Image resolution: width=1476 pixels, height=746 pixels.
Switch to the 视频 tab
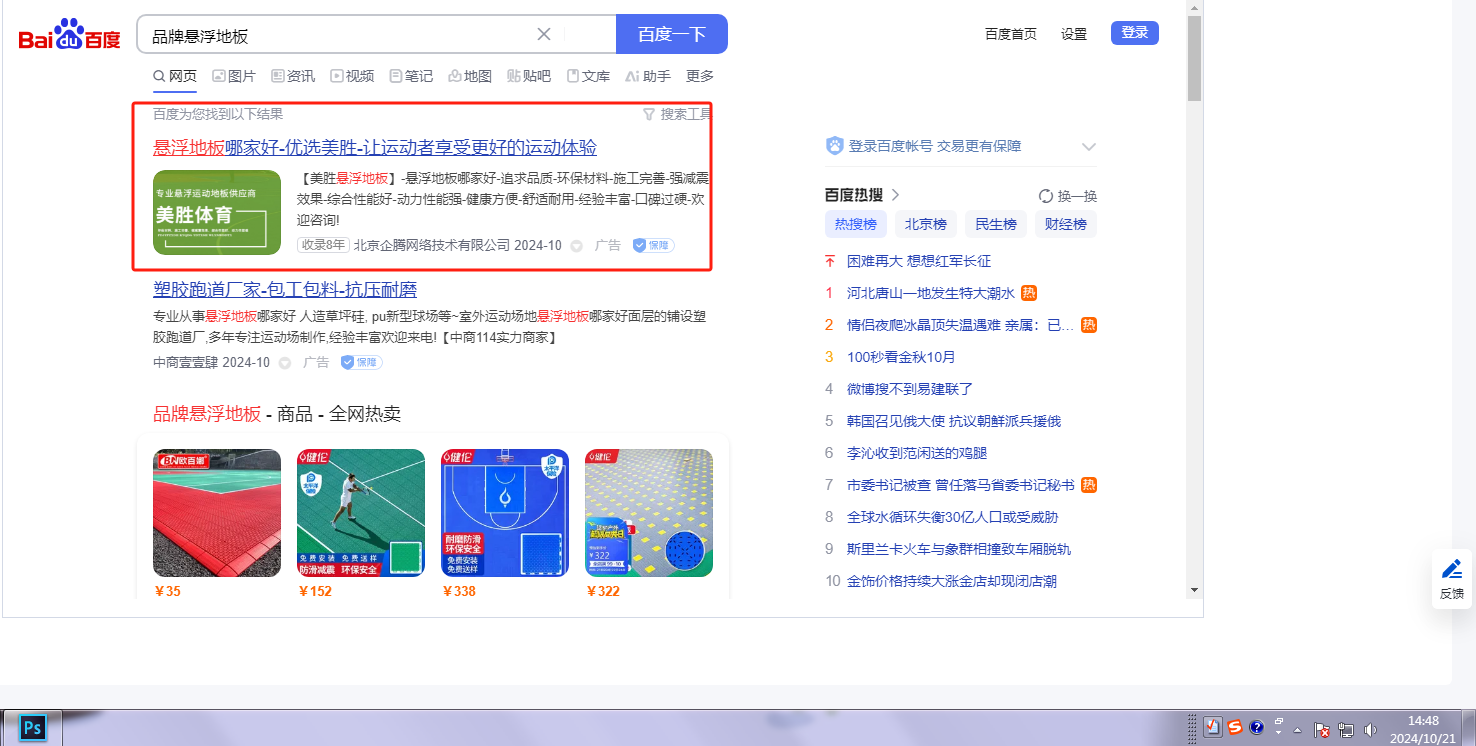coord(352,76)
